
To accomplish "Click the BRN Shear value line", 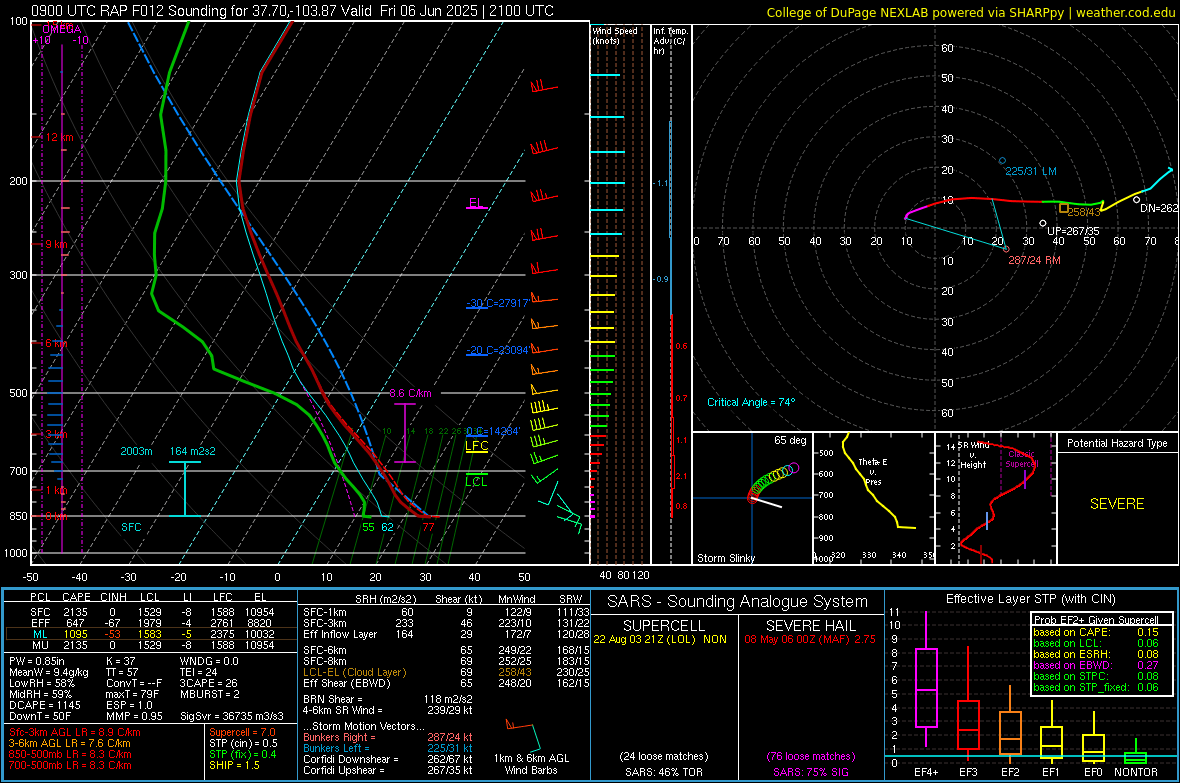I will (388, 699).
